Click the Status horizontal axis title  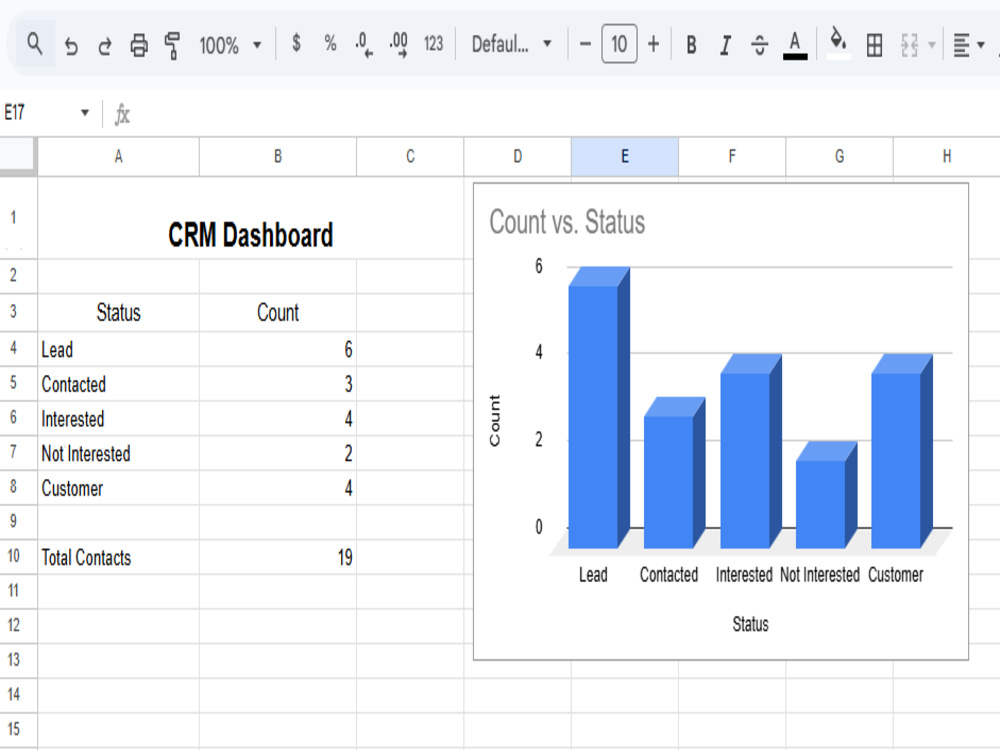(x=750, y=624)
